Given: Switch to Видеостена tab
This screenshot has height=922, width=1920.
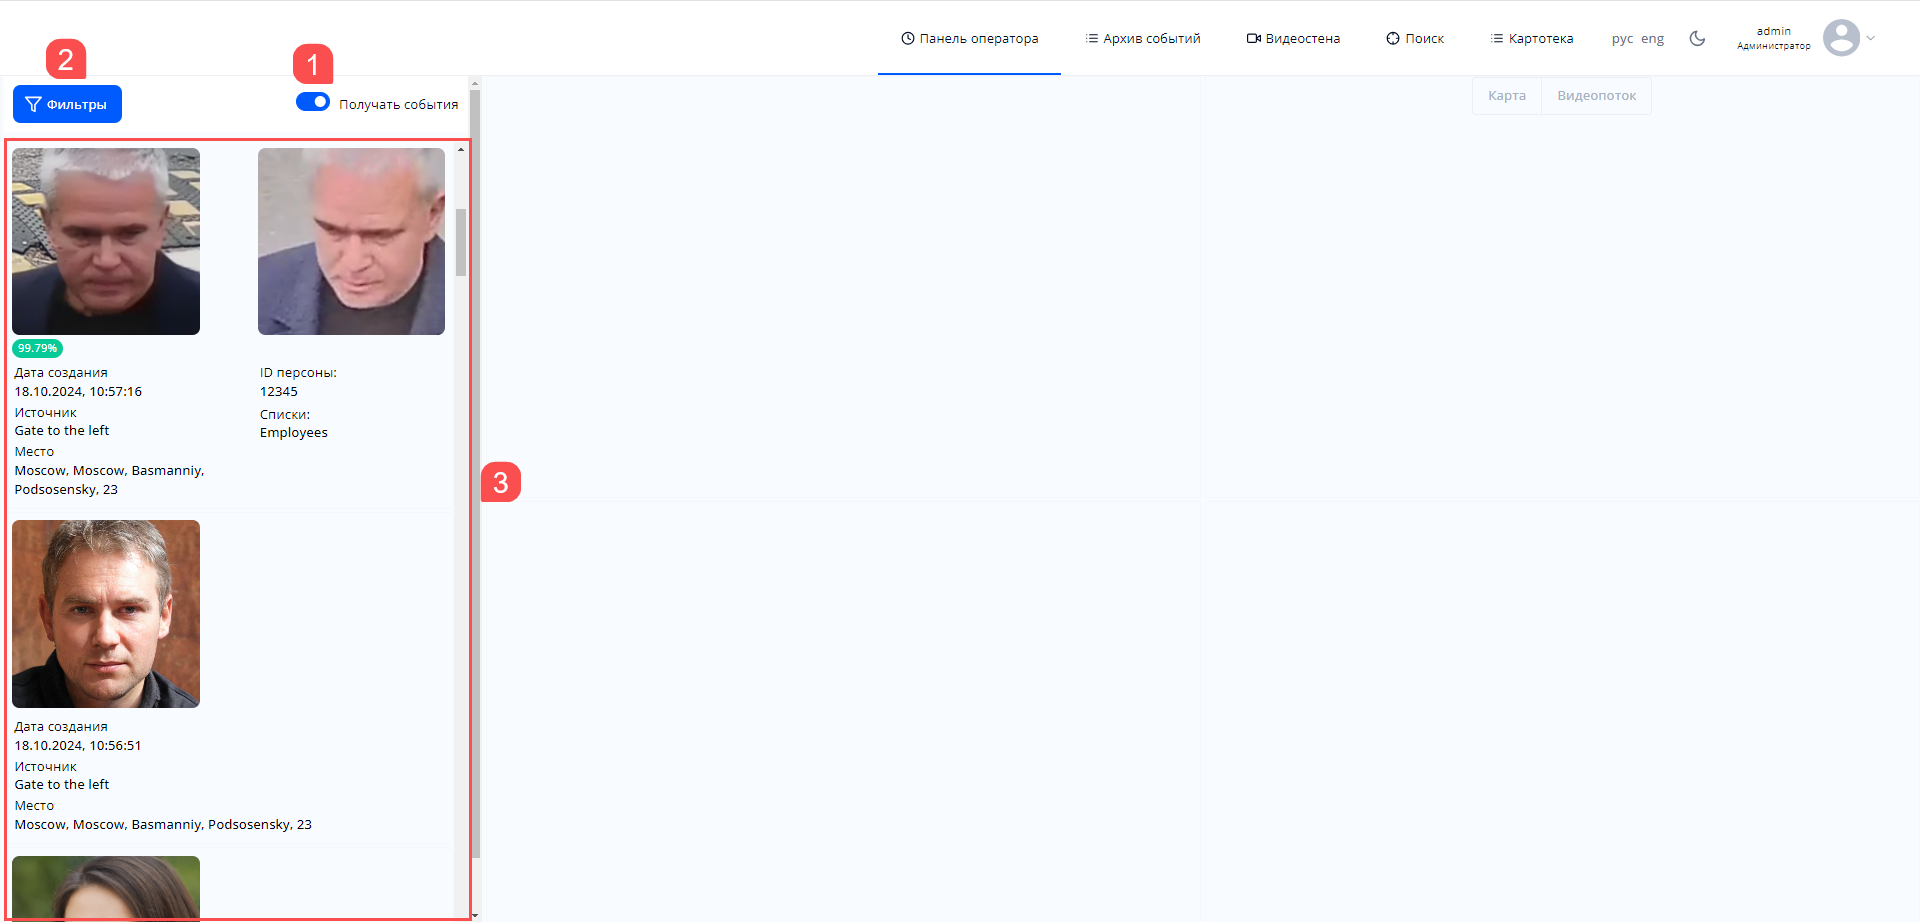Looking at the screenshot, I should [x=1293, y=39].
